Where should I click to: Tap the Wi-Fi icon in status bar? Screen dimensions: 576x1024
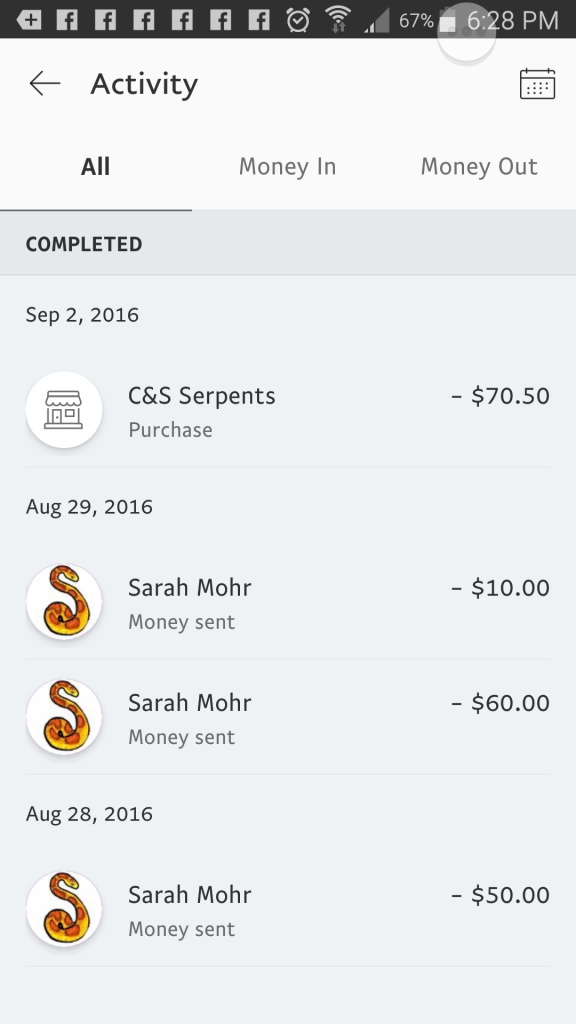point(338,20)
